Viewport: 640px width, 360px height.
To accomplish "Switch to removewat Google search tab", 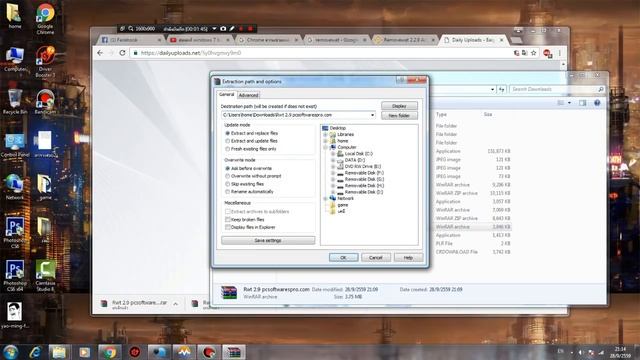I will pos(337,40).
